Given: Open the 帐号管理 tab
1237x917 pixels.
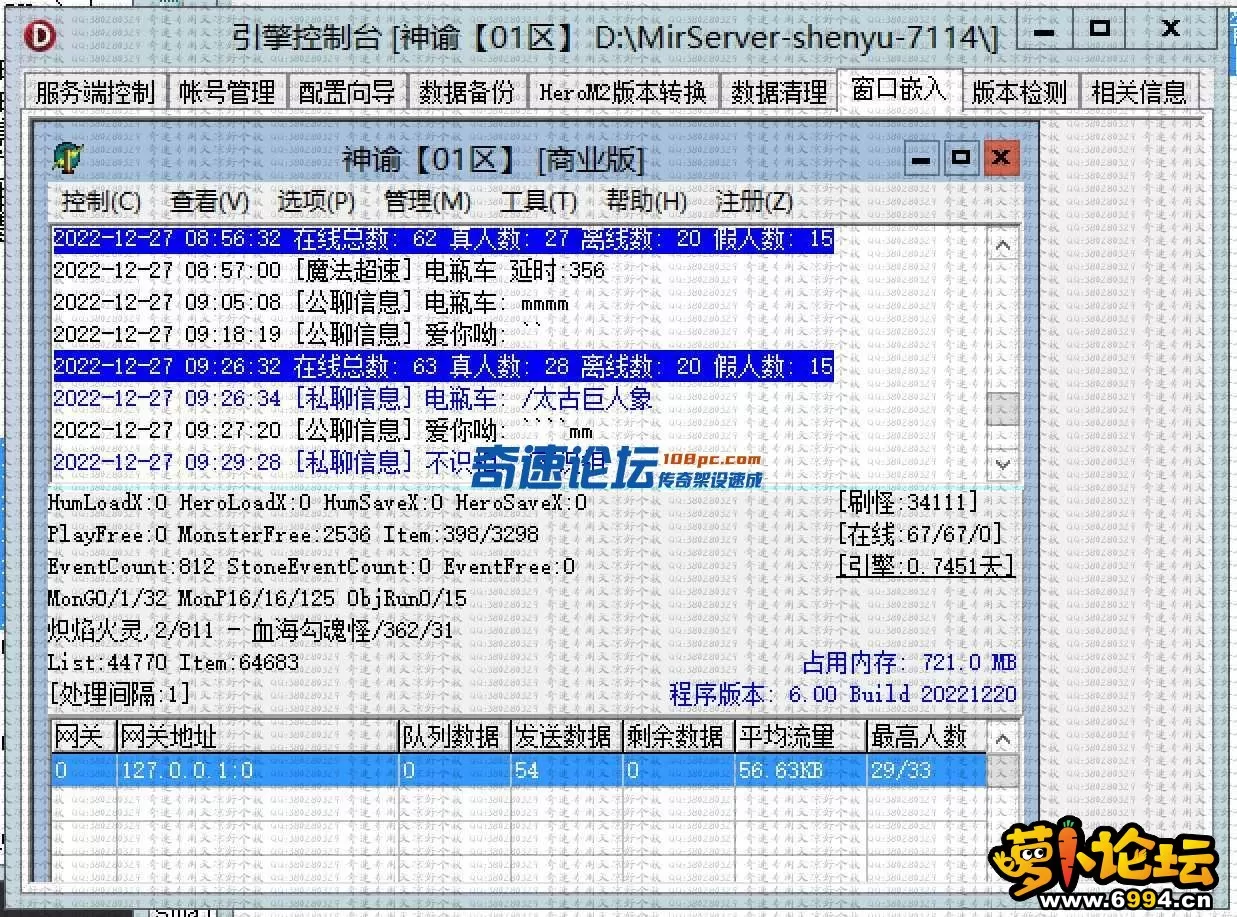Looking at the screenshot, I should 227,93.
